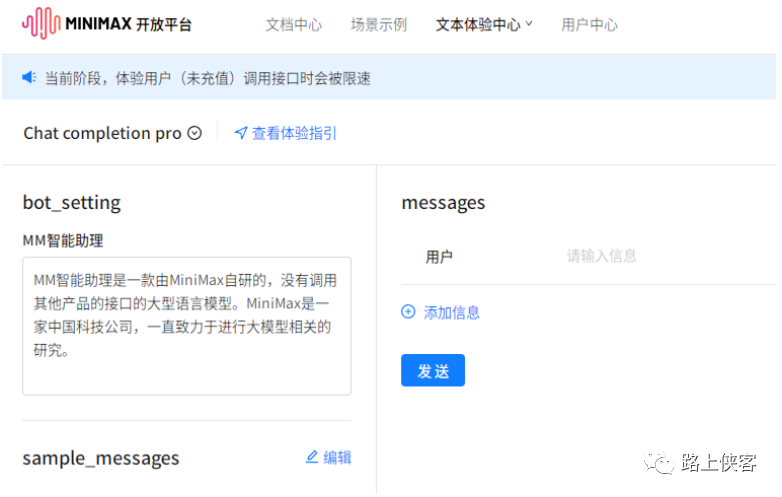782x497 pixels.
Task: Click the paper-plane guide icon
Action: click(x=241, y=133)
